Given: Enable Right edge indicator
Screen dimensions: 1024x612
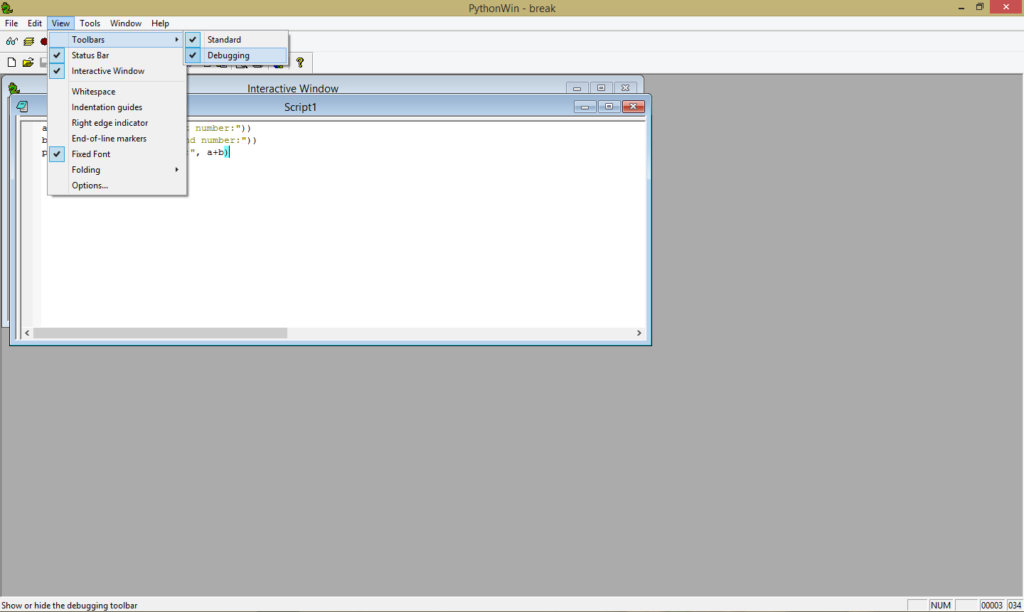Looking at the screenshot, I should (118, 123).
